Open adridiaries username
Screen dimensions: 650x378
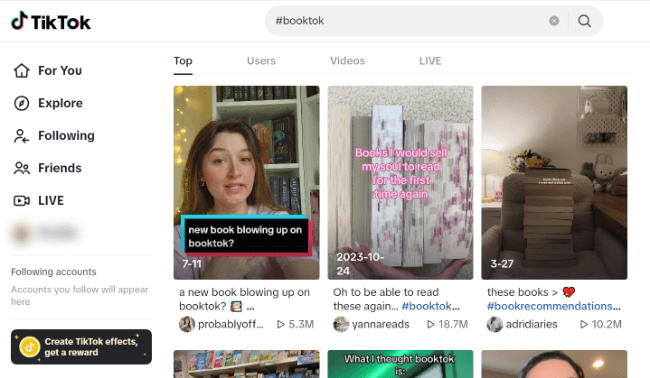pyautogui.click(x=531, y=324)
